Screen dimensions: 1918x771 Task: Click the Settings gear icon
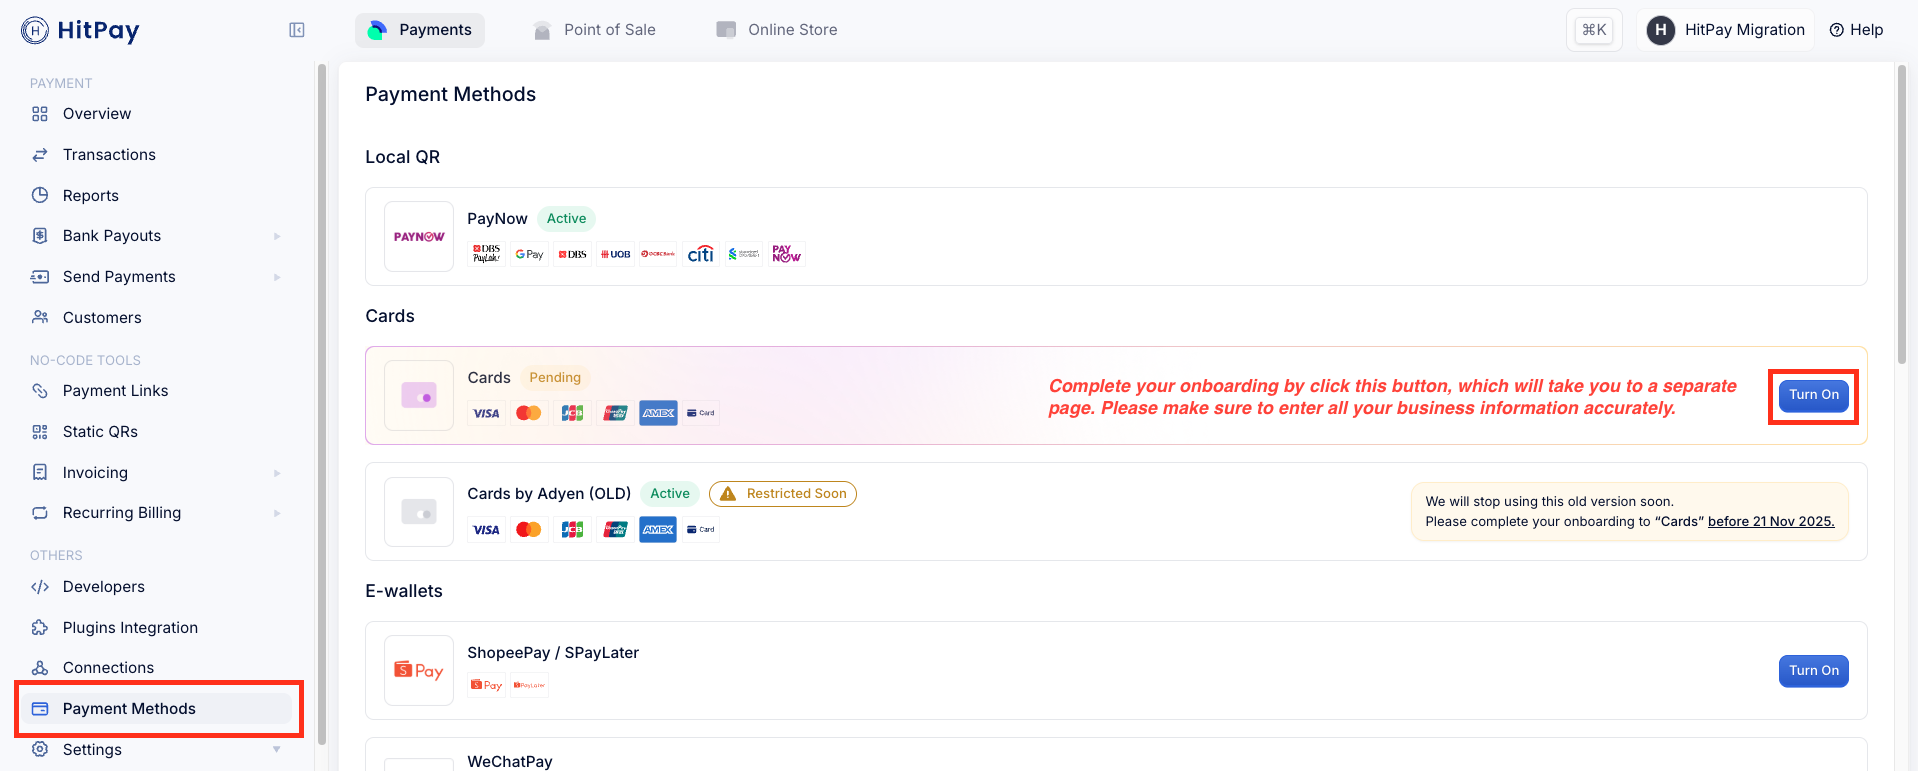[x=40, y=749]
